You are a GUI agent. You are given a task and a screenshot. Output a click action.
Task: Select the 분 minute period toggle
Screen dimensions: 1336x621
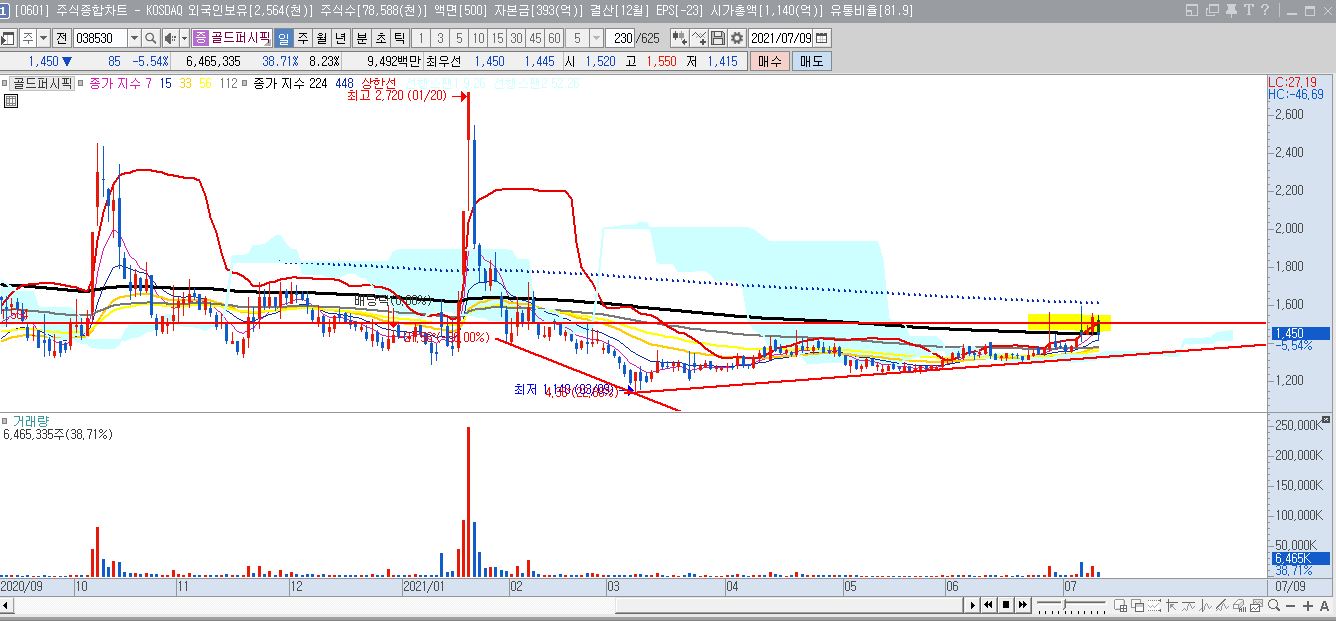361,38
